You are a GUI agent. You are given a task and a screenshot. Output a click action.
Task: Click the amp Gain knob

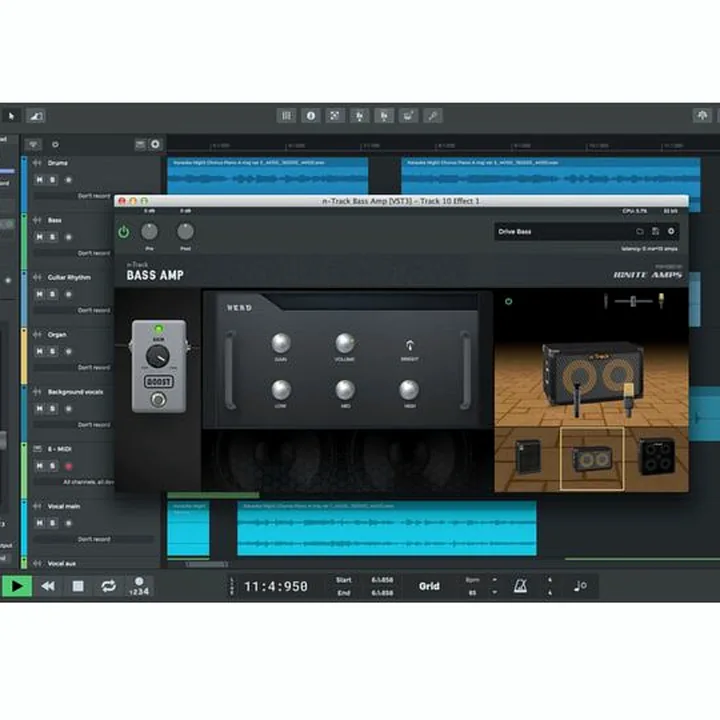281,343
